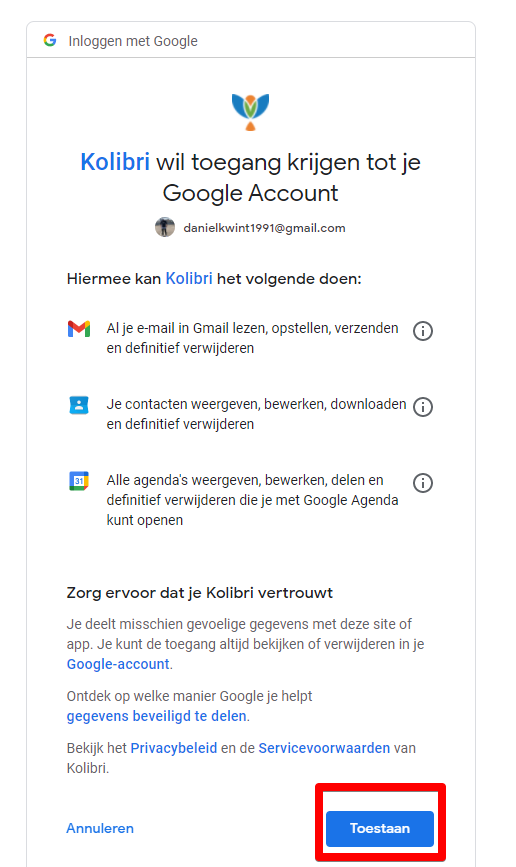The image size is (516, 867).
Task: Open info icon for contacts permission
Action: pos(423,407)
